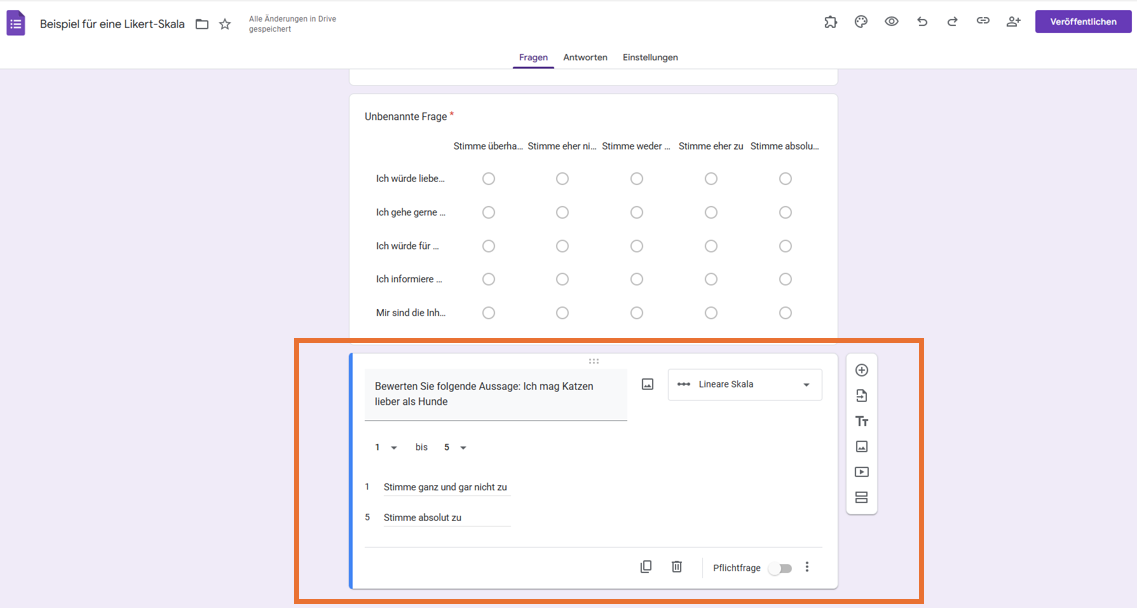Open the scale end value dropdown showing 5
1137x608 pixels.
(x=455, y=448)
